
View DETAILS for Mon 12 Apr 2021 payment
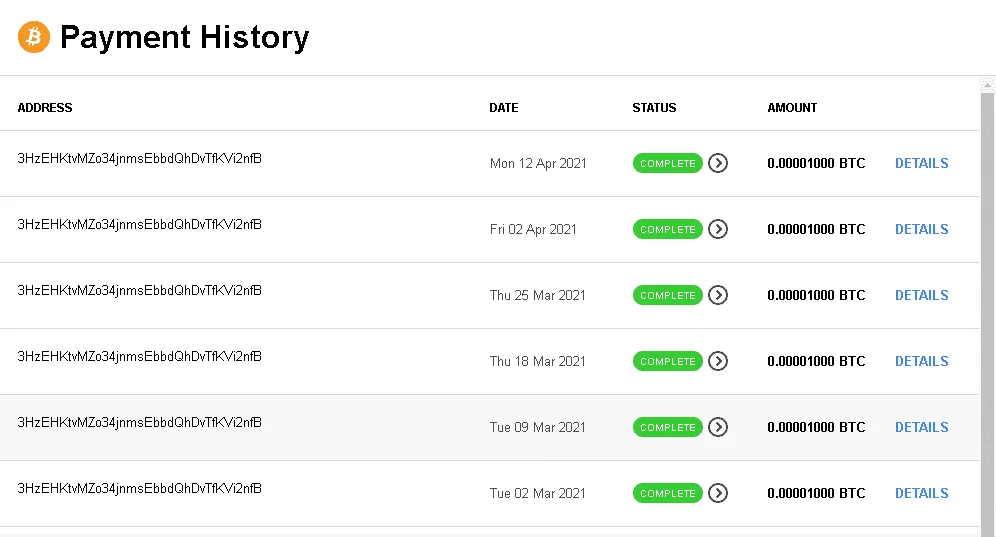click(921, 163)
